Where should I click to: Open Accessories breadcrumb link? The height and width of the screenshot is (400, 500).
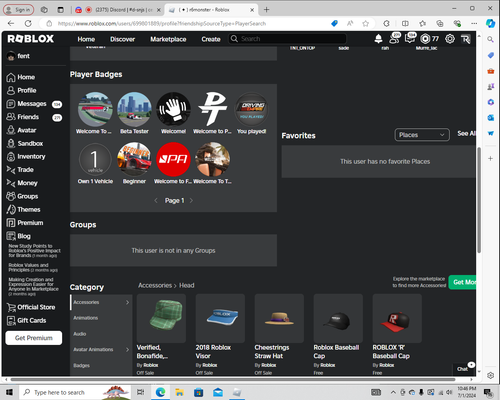coord(155,286)
